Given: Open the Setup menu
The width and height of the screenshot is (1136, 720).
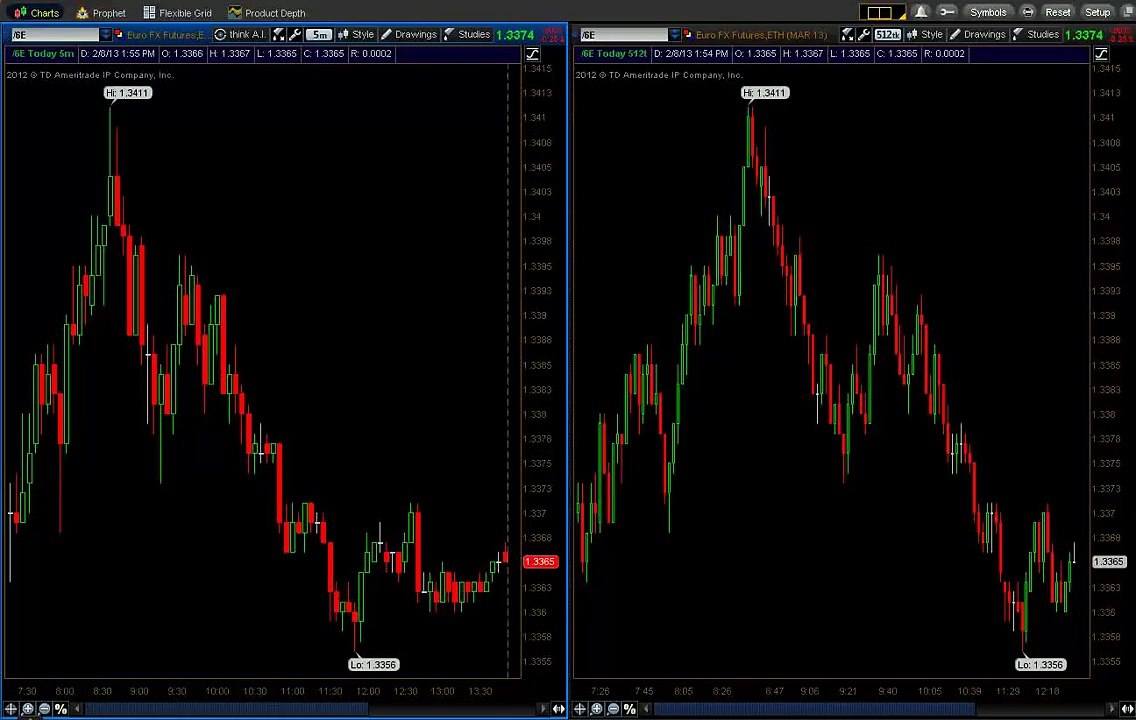Looking at the screenshot, I should pos(1097,12).
